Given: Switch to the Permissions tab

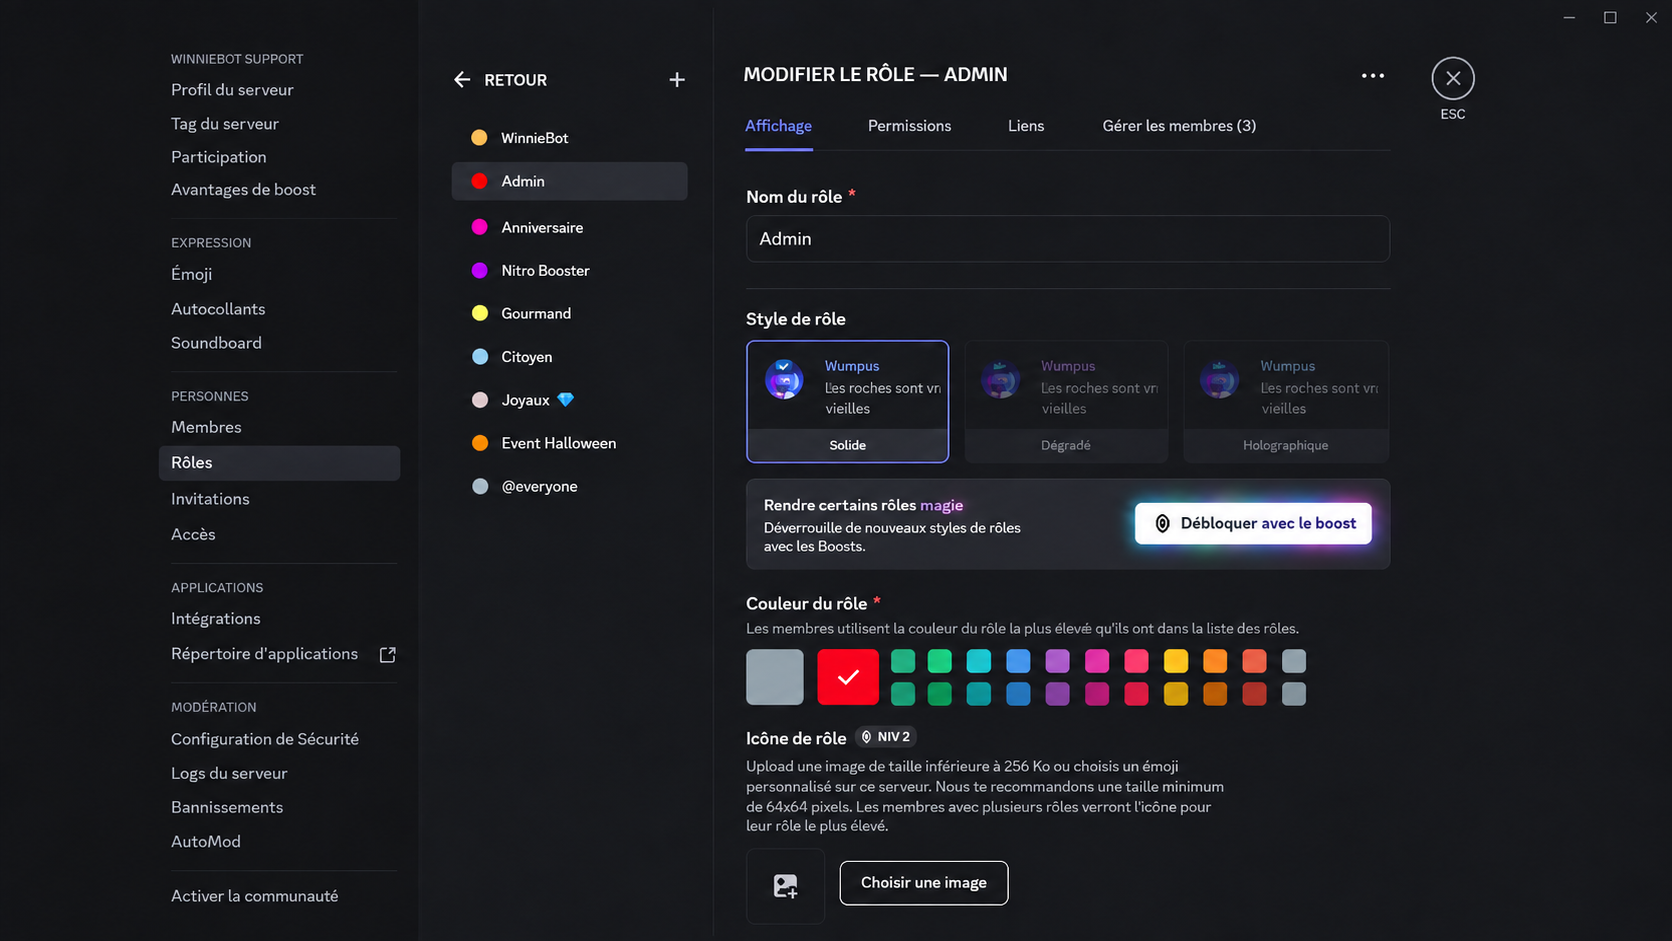Looking at the screenshot, I should point(909,126).
